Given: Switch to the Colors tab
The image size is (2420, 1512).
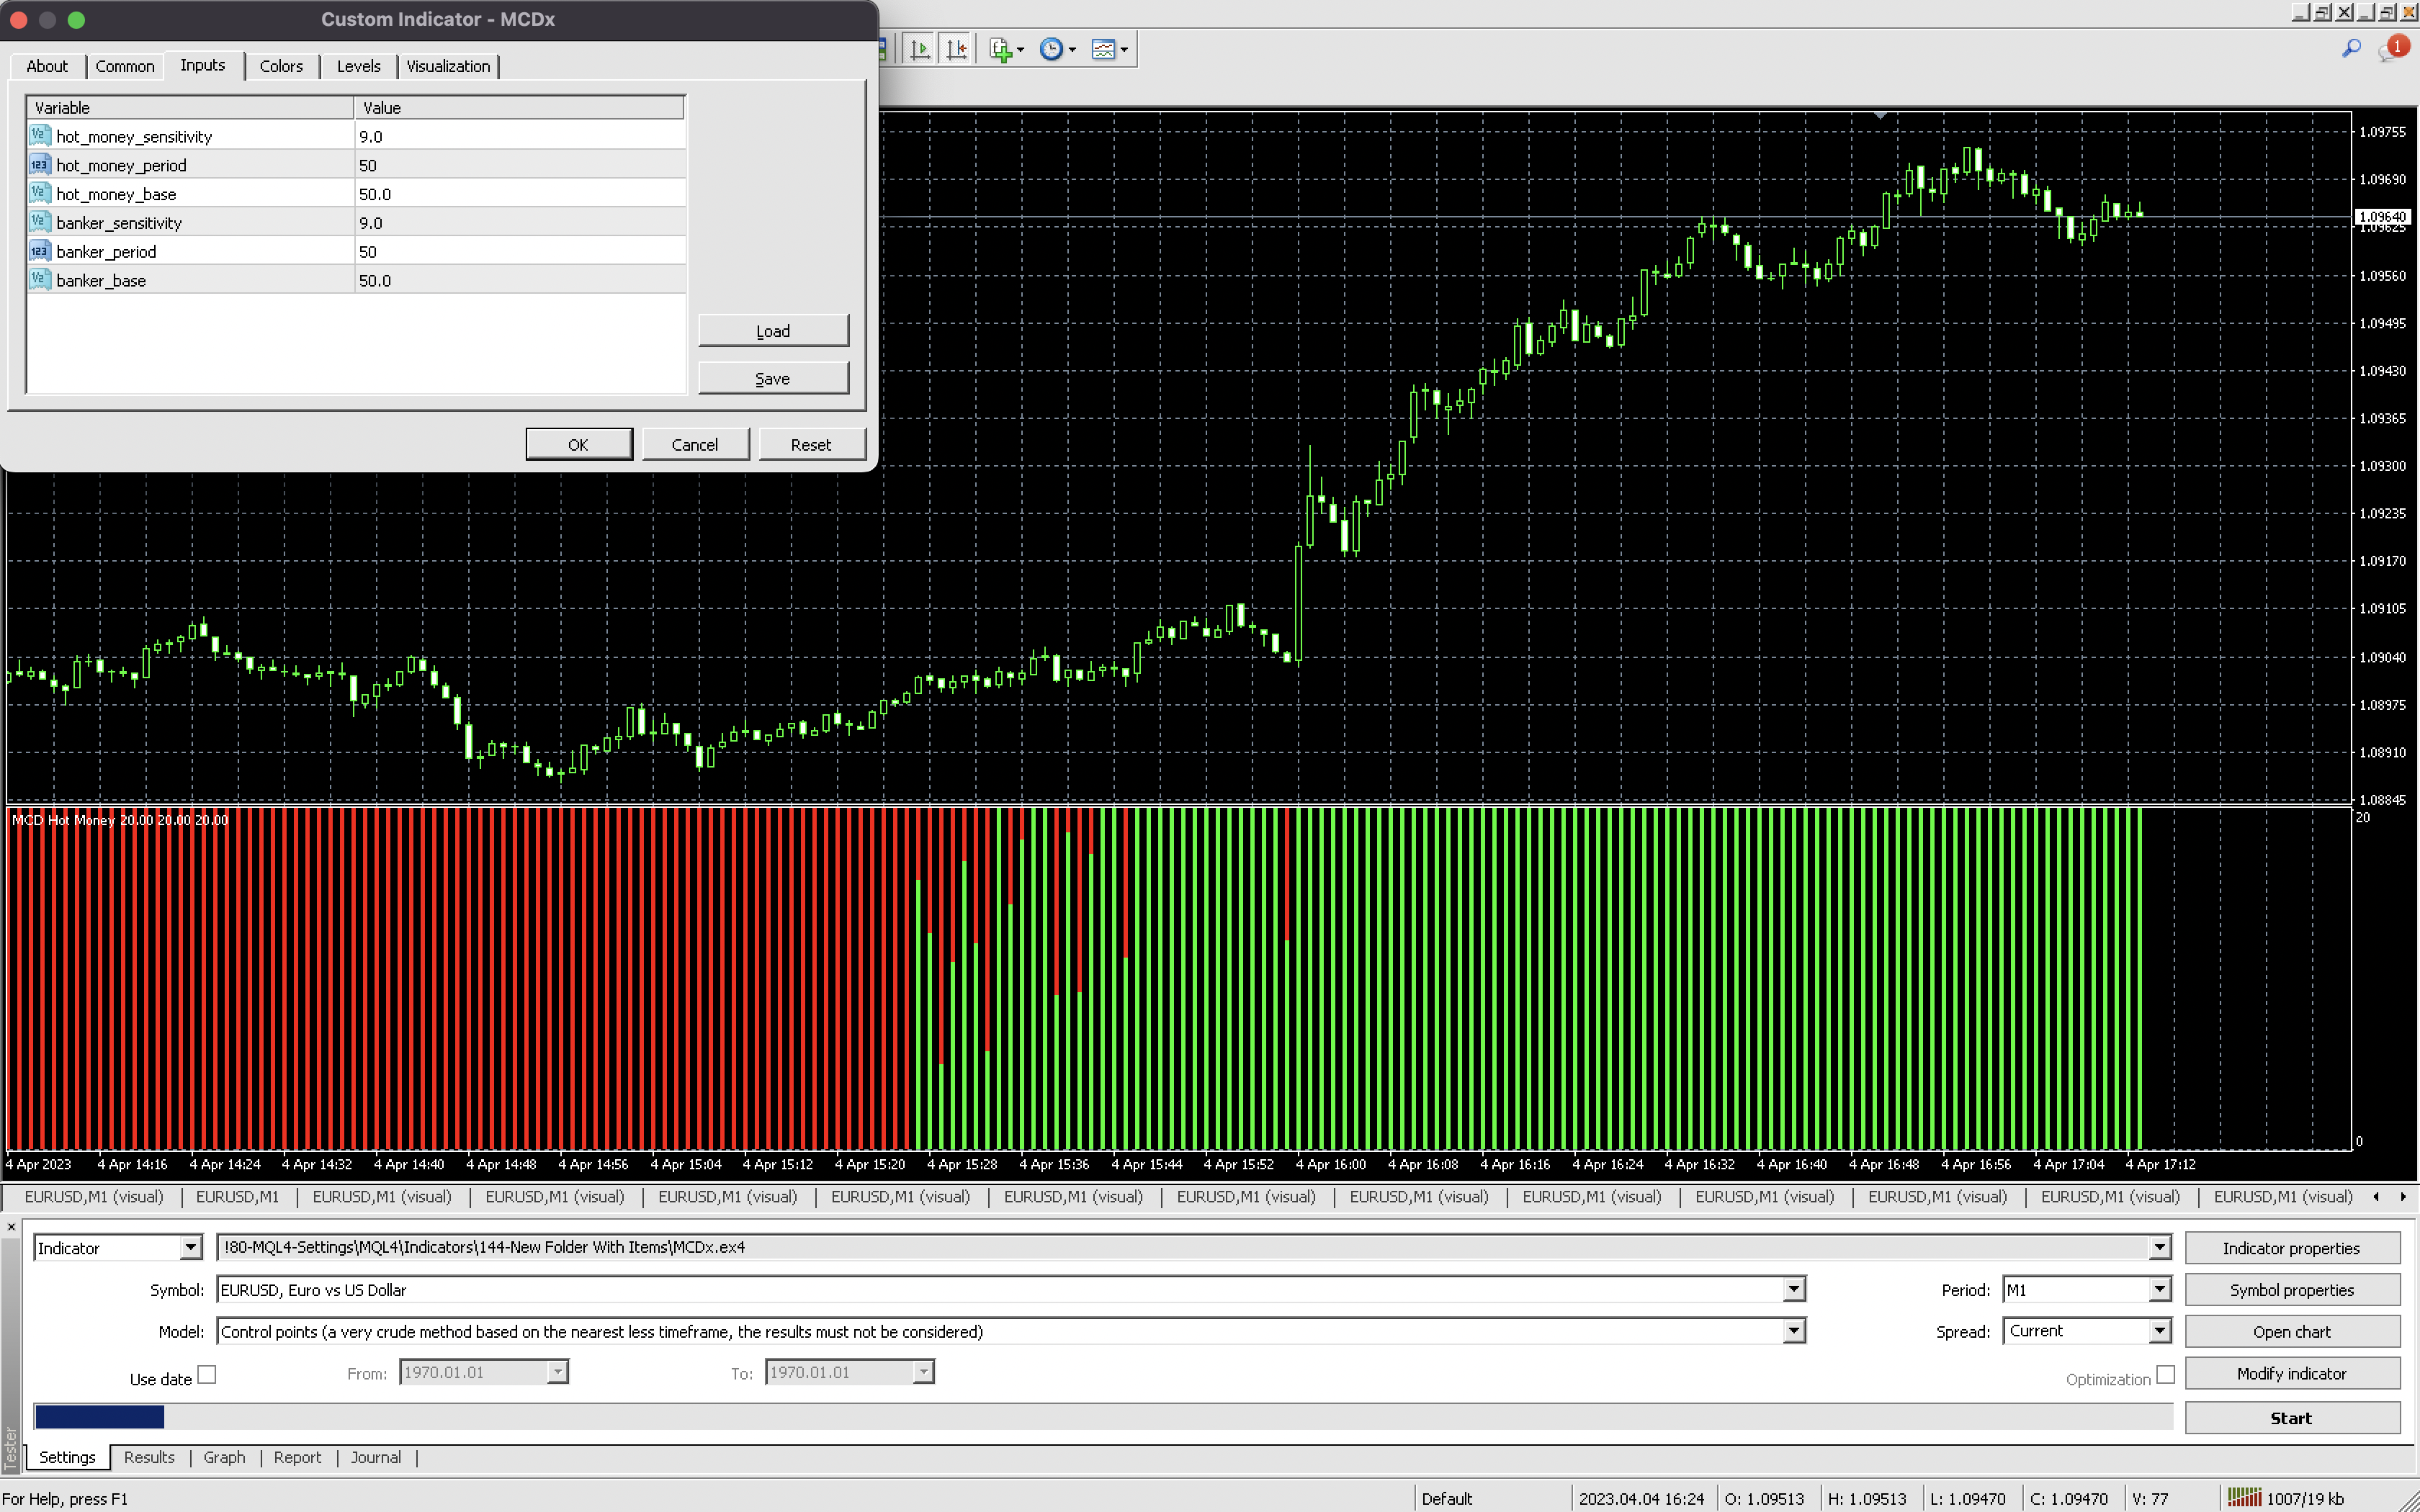Looking at the screenshot, I should pos(281,66).
